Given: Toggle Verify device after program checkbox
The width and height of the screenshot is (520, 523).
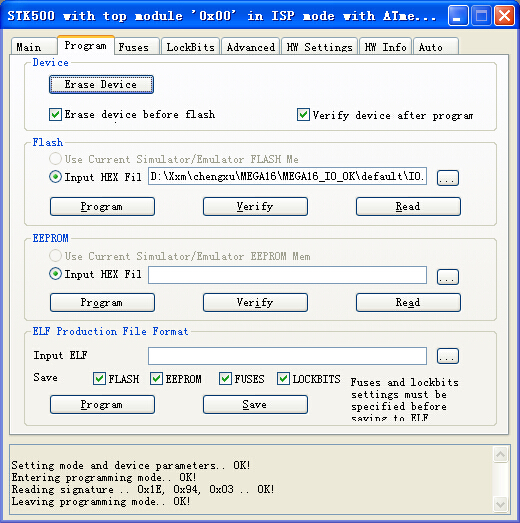Looking at the screenshot, I should tap(303, 115).
